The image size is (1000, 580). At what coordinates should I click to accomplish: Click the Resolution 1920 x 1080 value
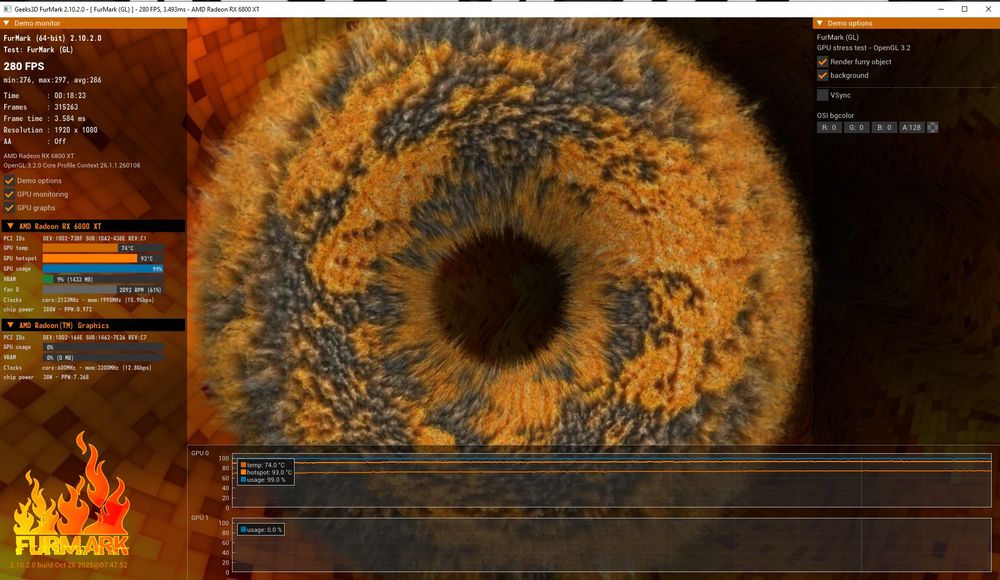pyautogui.click(x=76, y=130)
